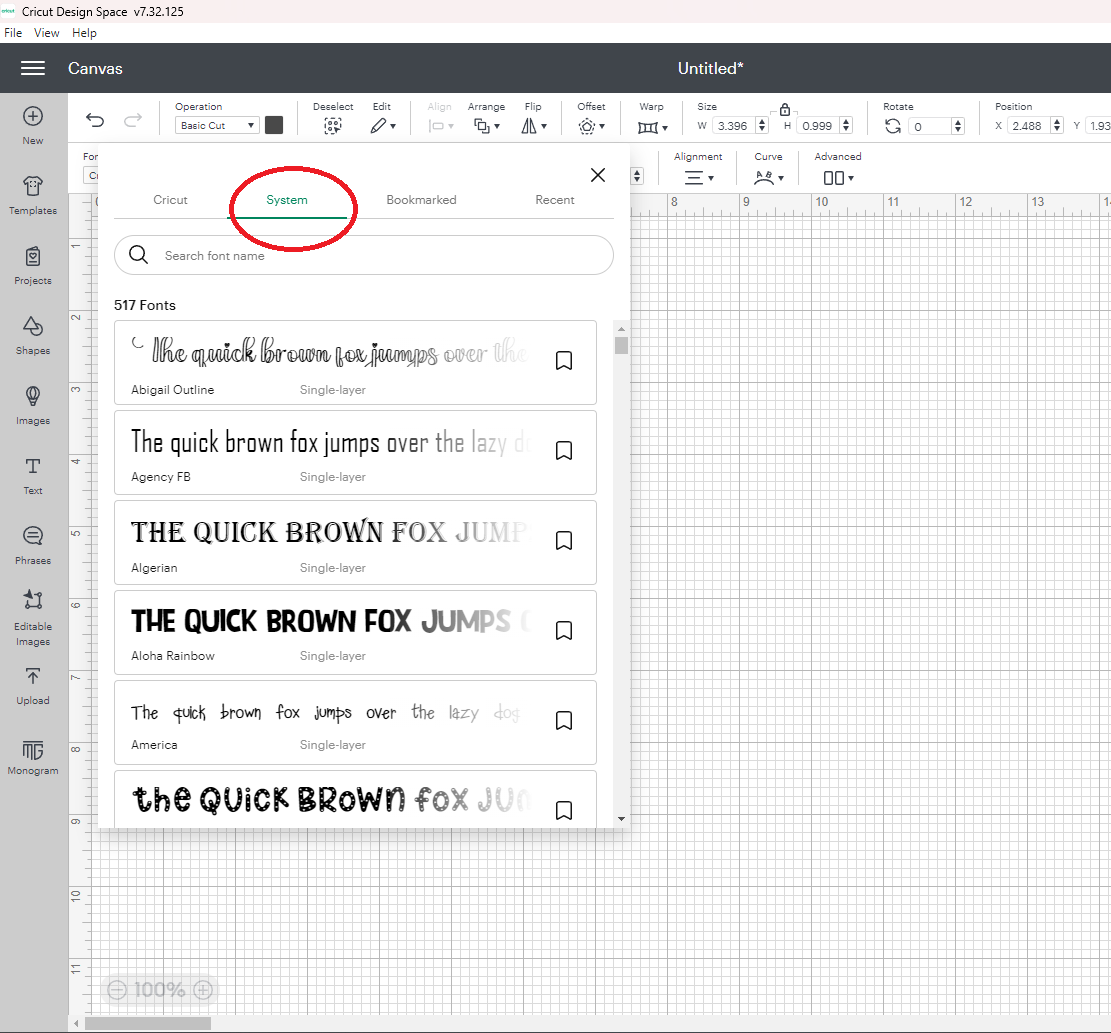Open Editable Images panel

click(33, 618)
